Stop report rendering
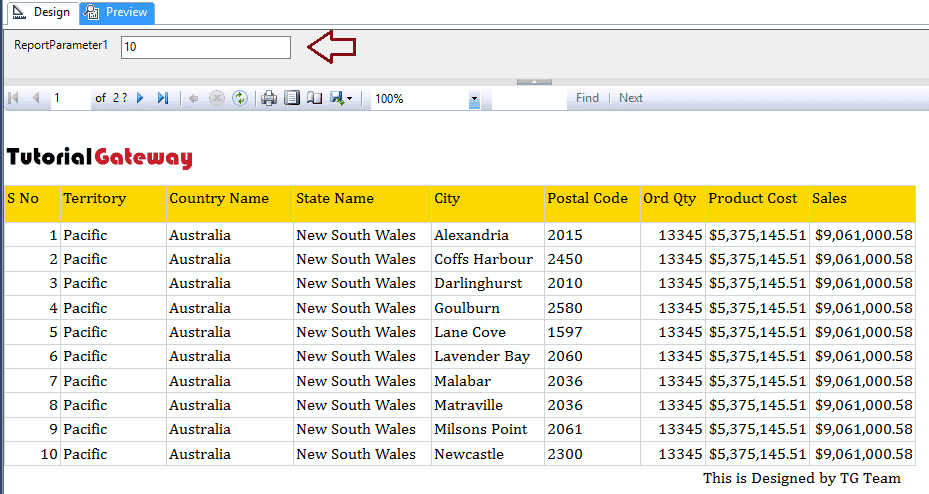This screenshot has height=494, width=929. pos(216,98)
